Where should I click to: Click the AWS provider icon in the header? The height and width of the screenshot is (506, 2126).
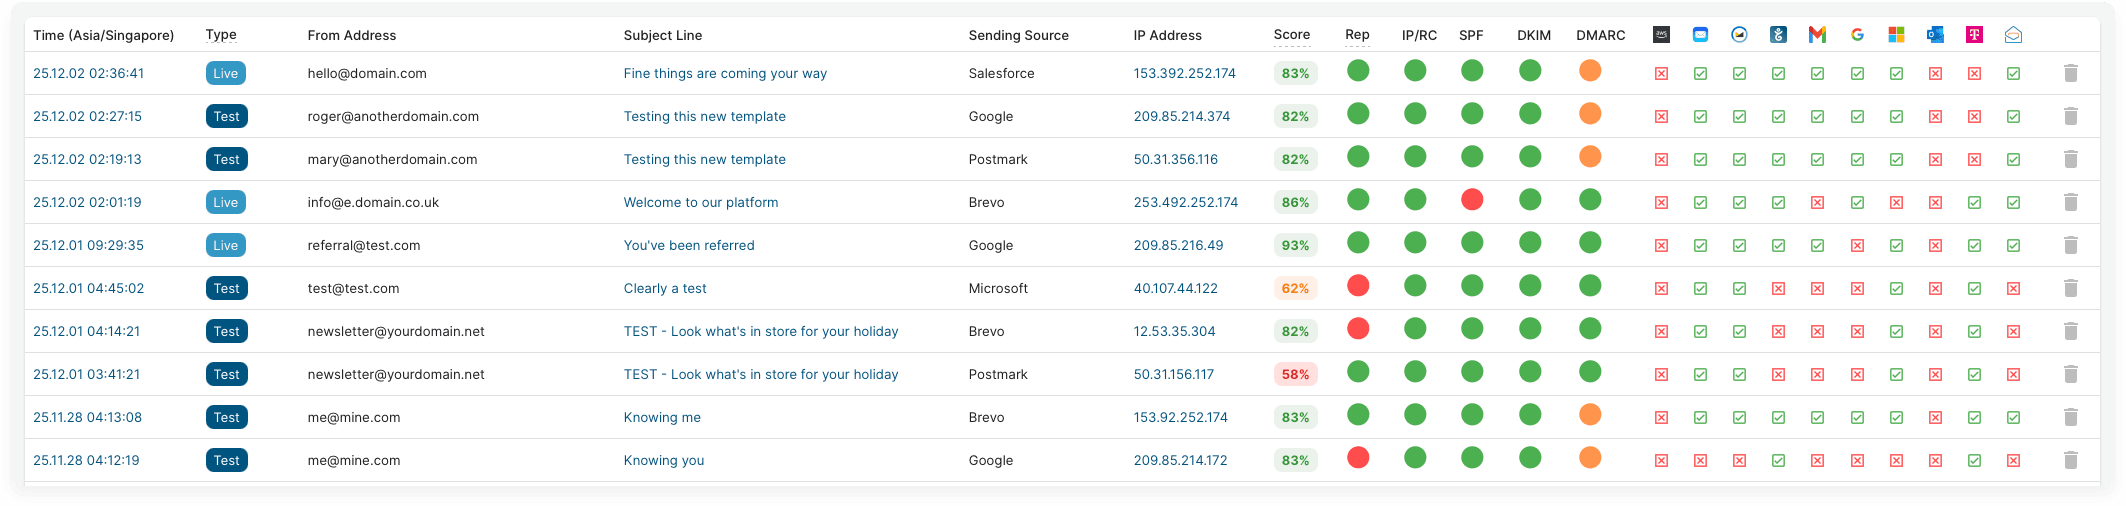[x=1661, y=35]
